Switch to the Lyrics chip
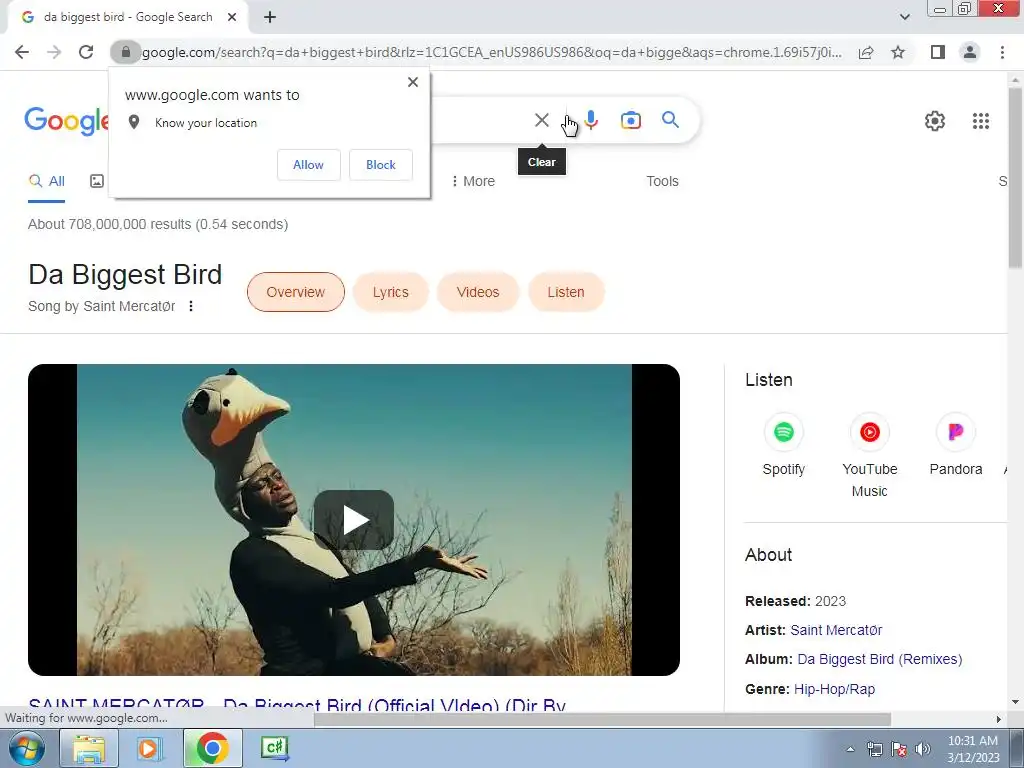Screen dimensions: 1024x768 click(x=391, y=292)
